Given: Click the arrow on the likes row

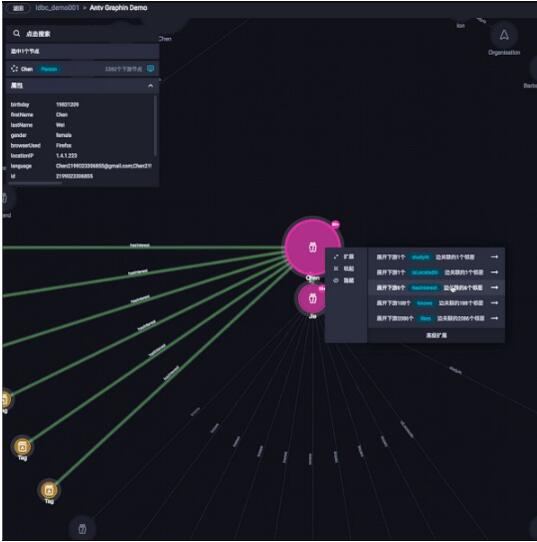Looking at the screenshot, I should pos(494,318).
